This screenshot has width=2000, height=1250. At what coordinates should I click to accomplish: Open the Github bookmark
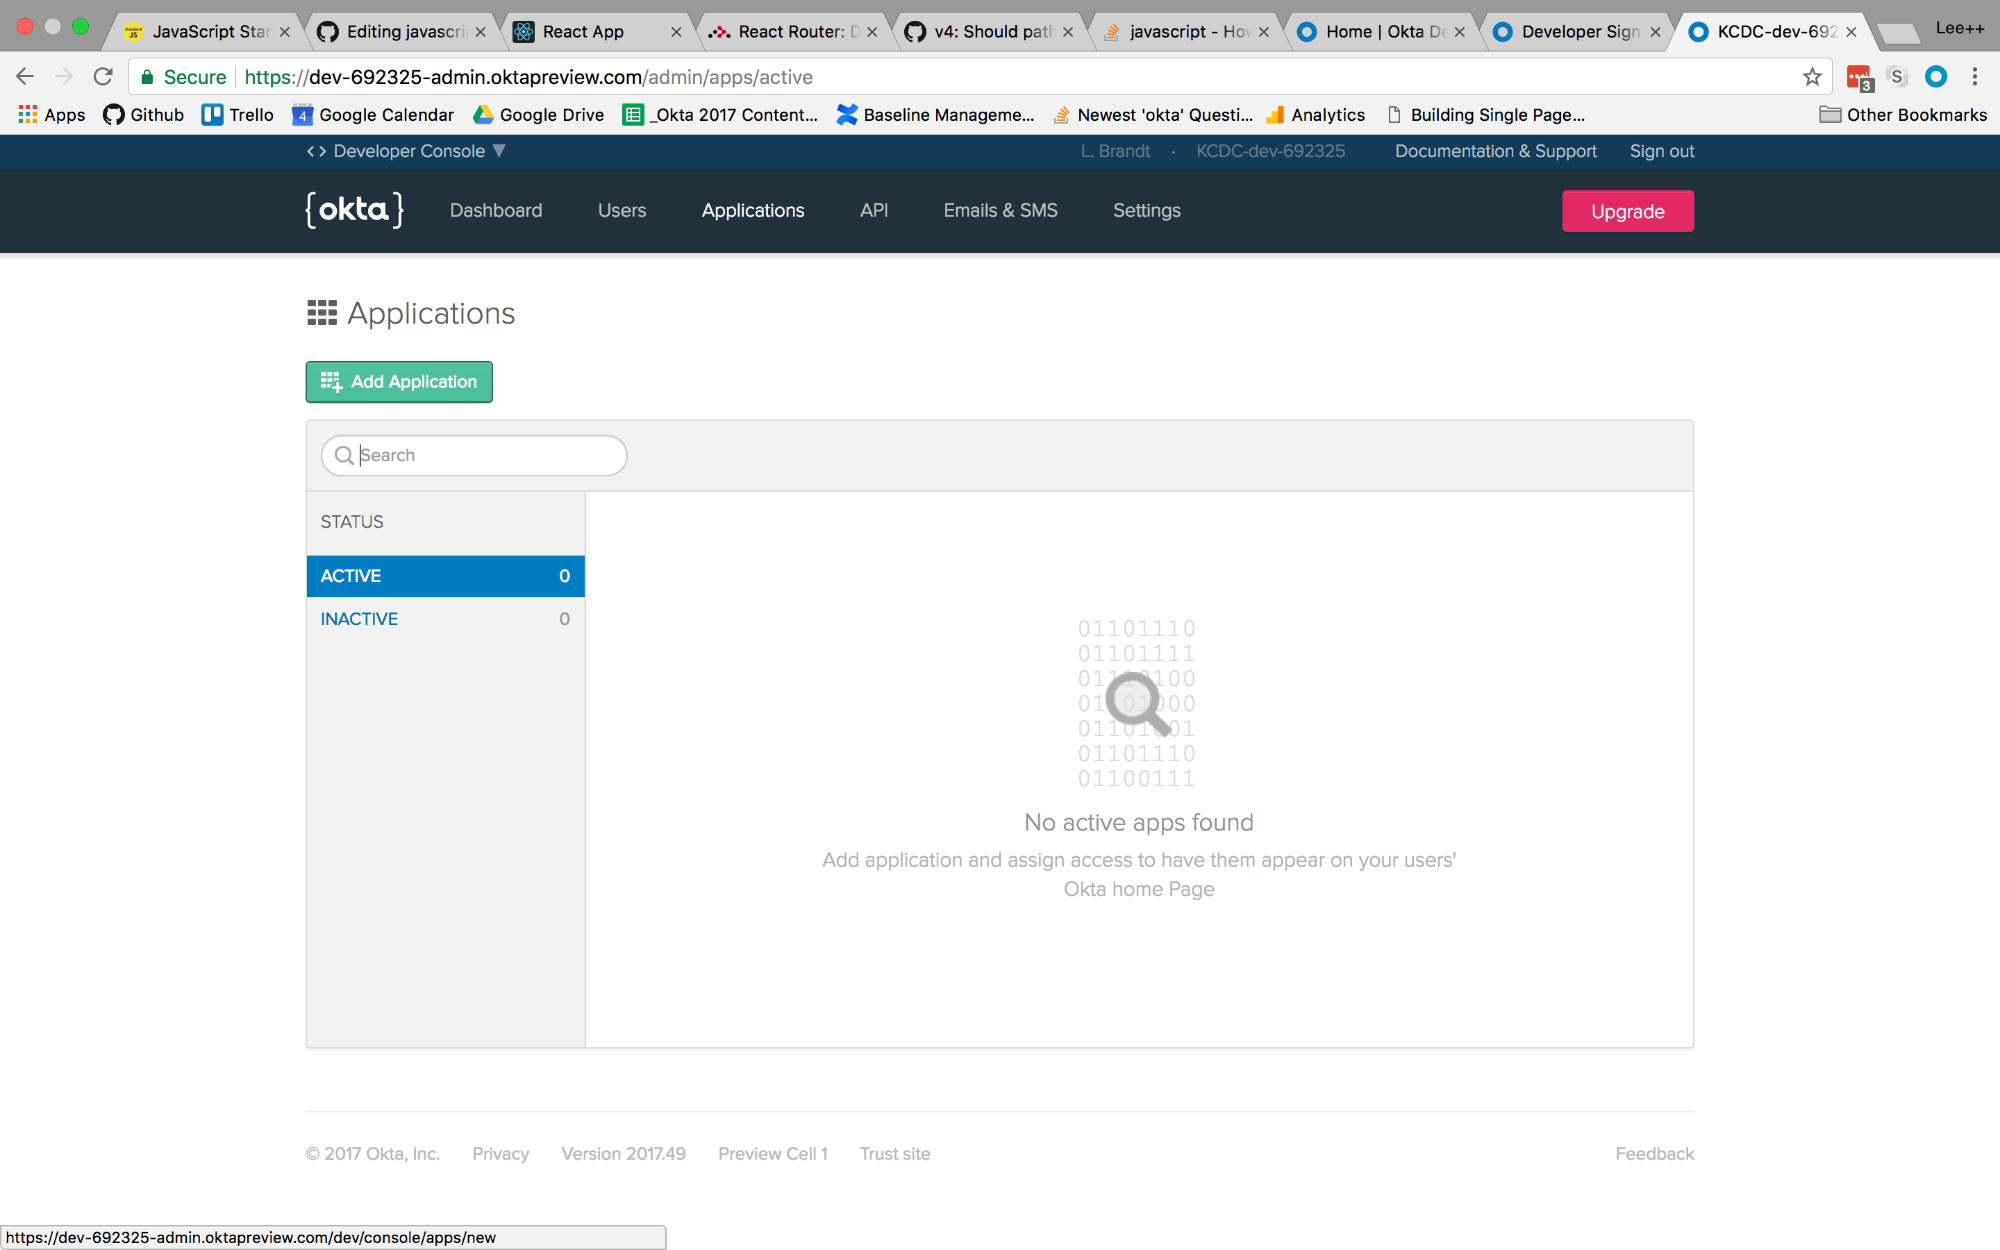click(x=144, y=115)
